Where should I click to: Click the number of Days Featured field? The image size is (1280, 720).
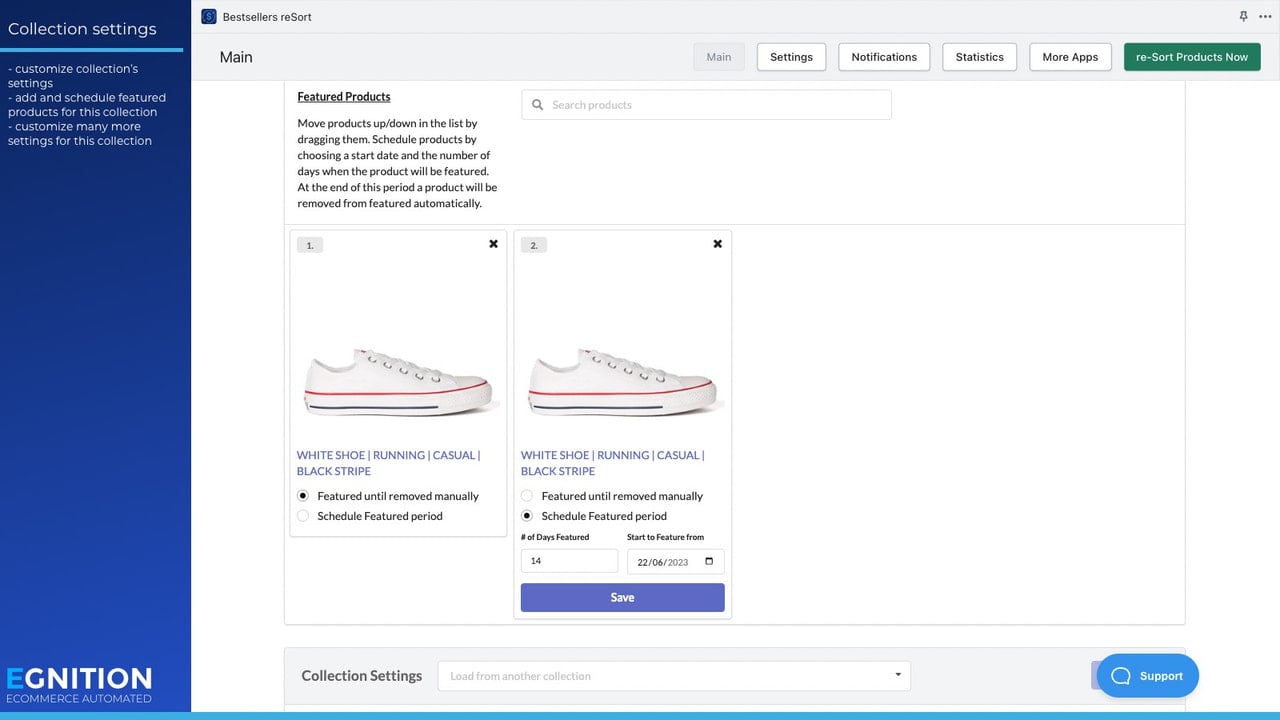pos(569,561)
